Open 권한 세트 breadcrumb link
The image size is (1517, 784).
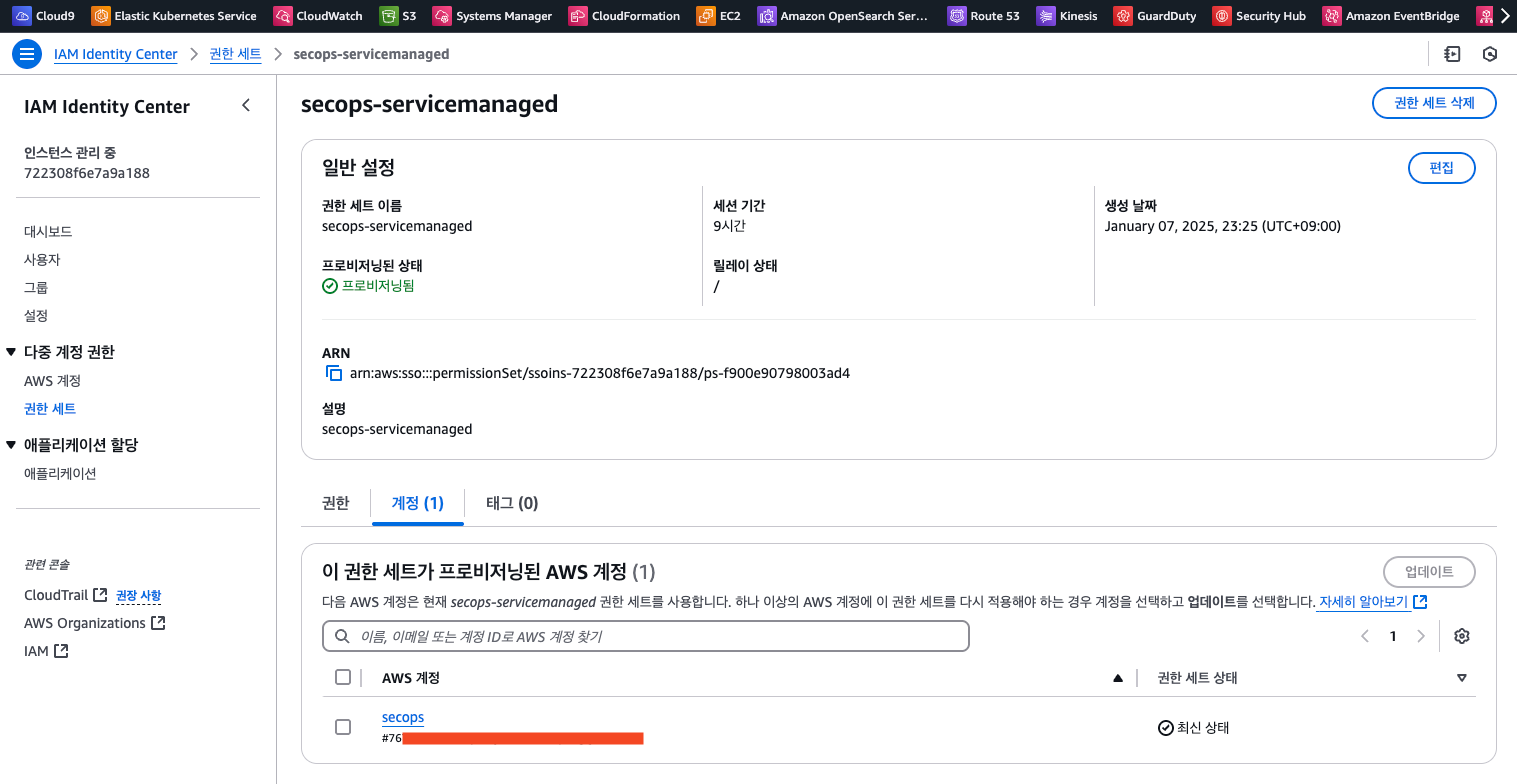click(235, 54)
